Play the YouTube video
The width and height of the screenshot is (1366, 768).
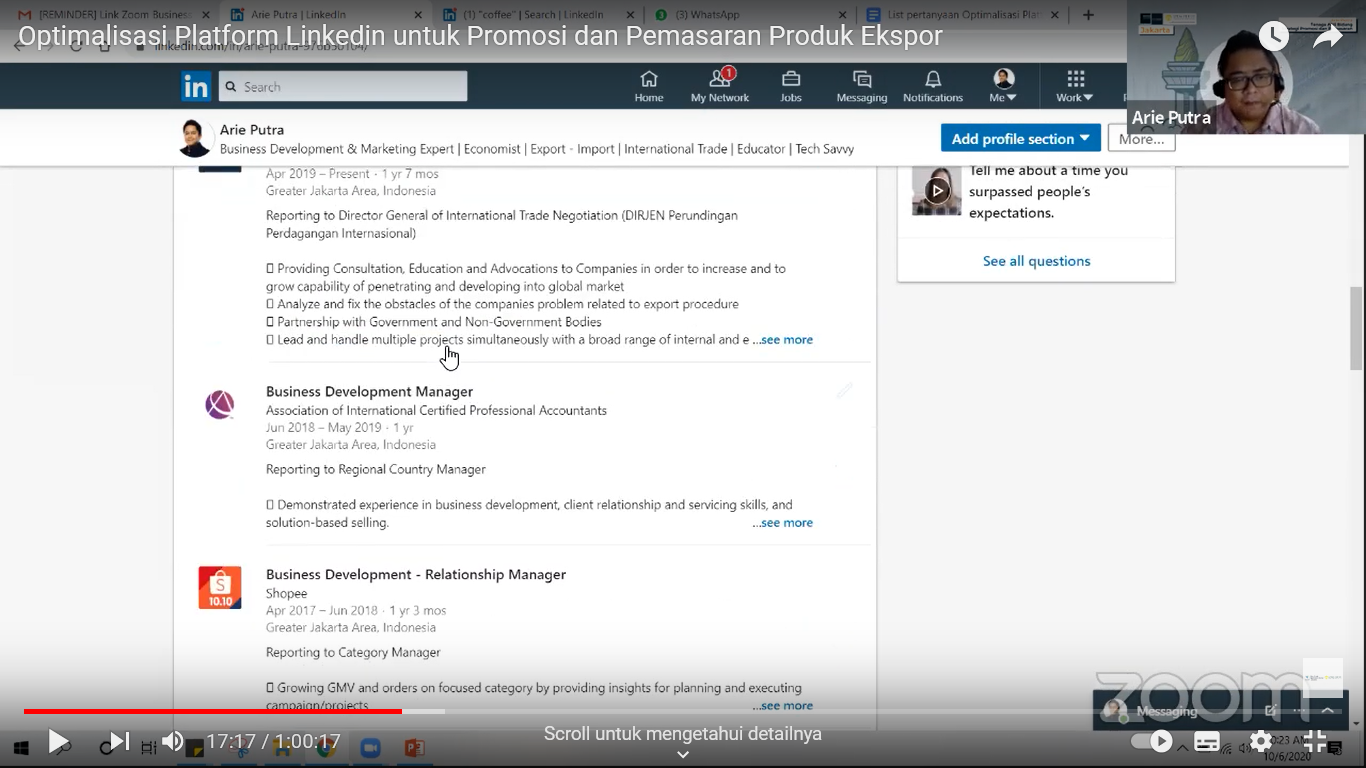(x=58, y=741)
